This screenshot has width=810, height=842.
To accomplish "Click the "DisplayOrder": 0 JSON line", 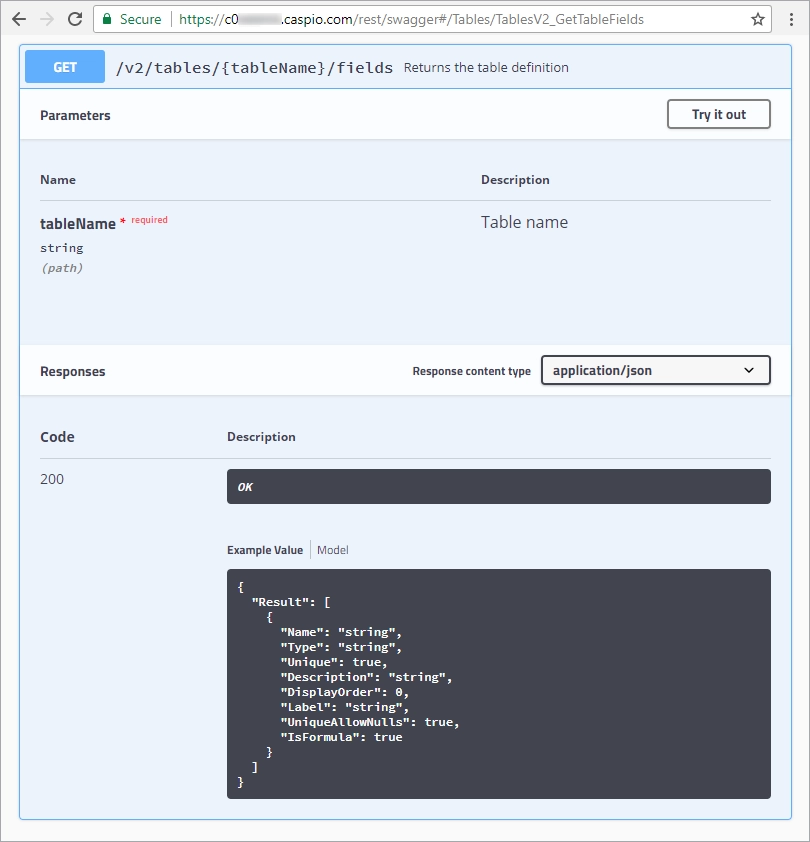I will pos(344,692).
